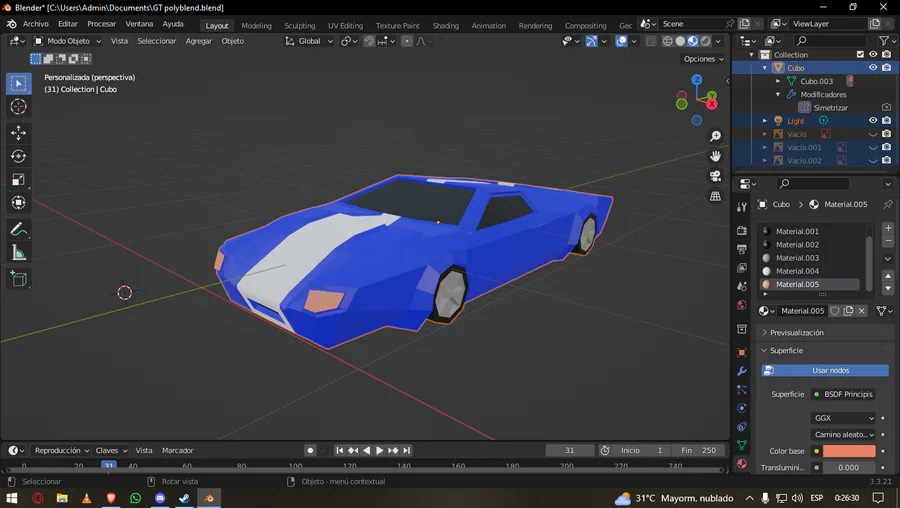This screenshot has width=900, height=508.
Task: Open Modo Objeto mode dropdown
Action: click(67, 41)
